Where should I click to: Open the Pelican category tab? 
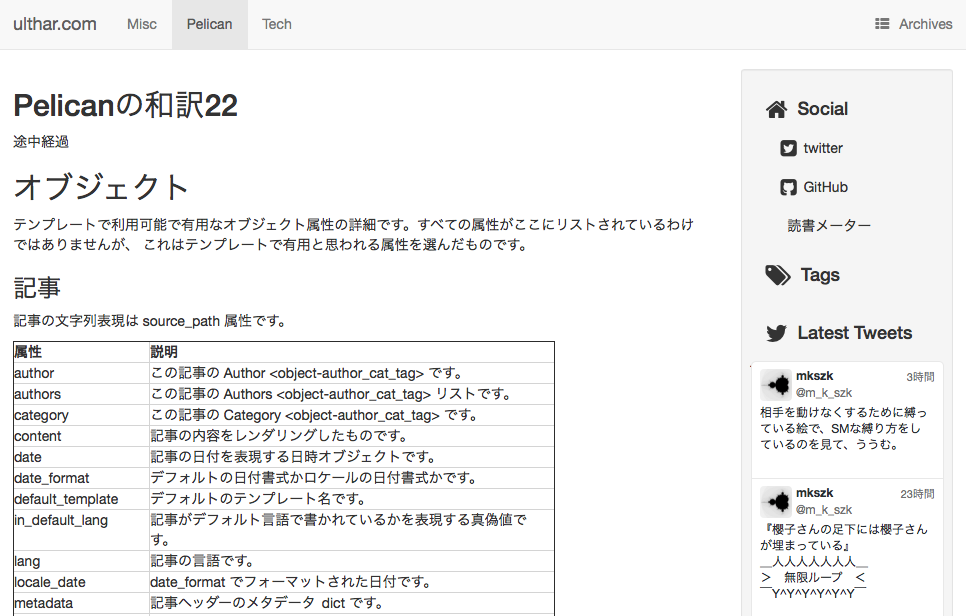click(209, 24)
